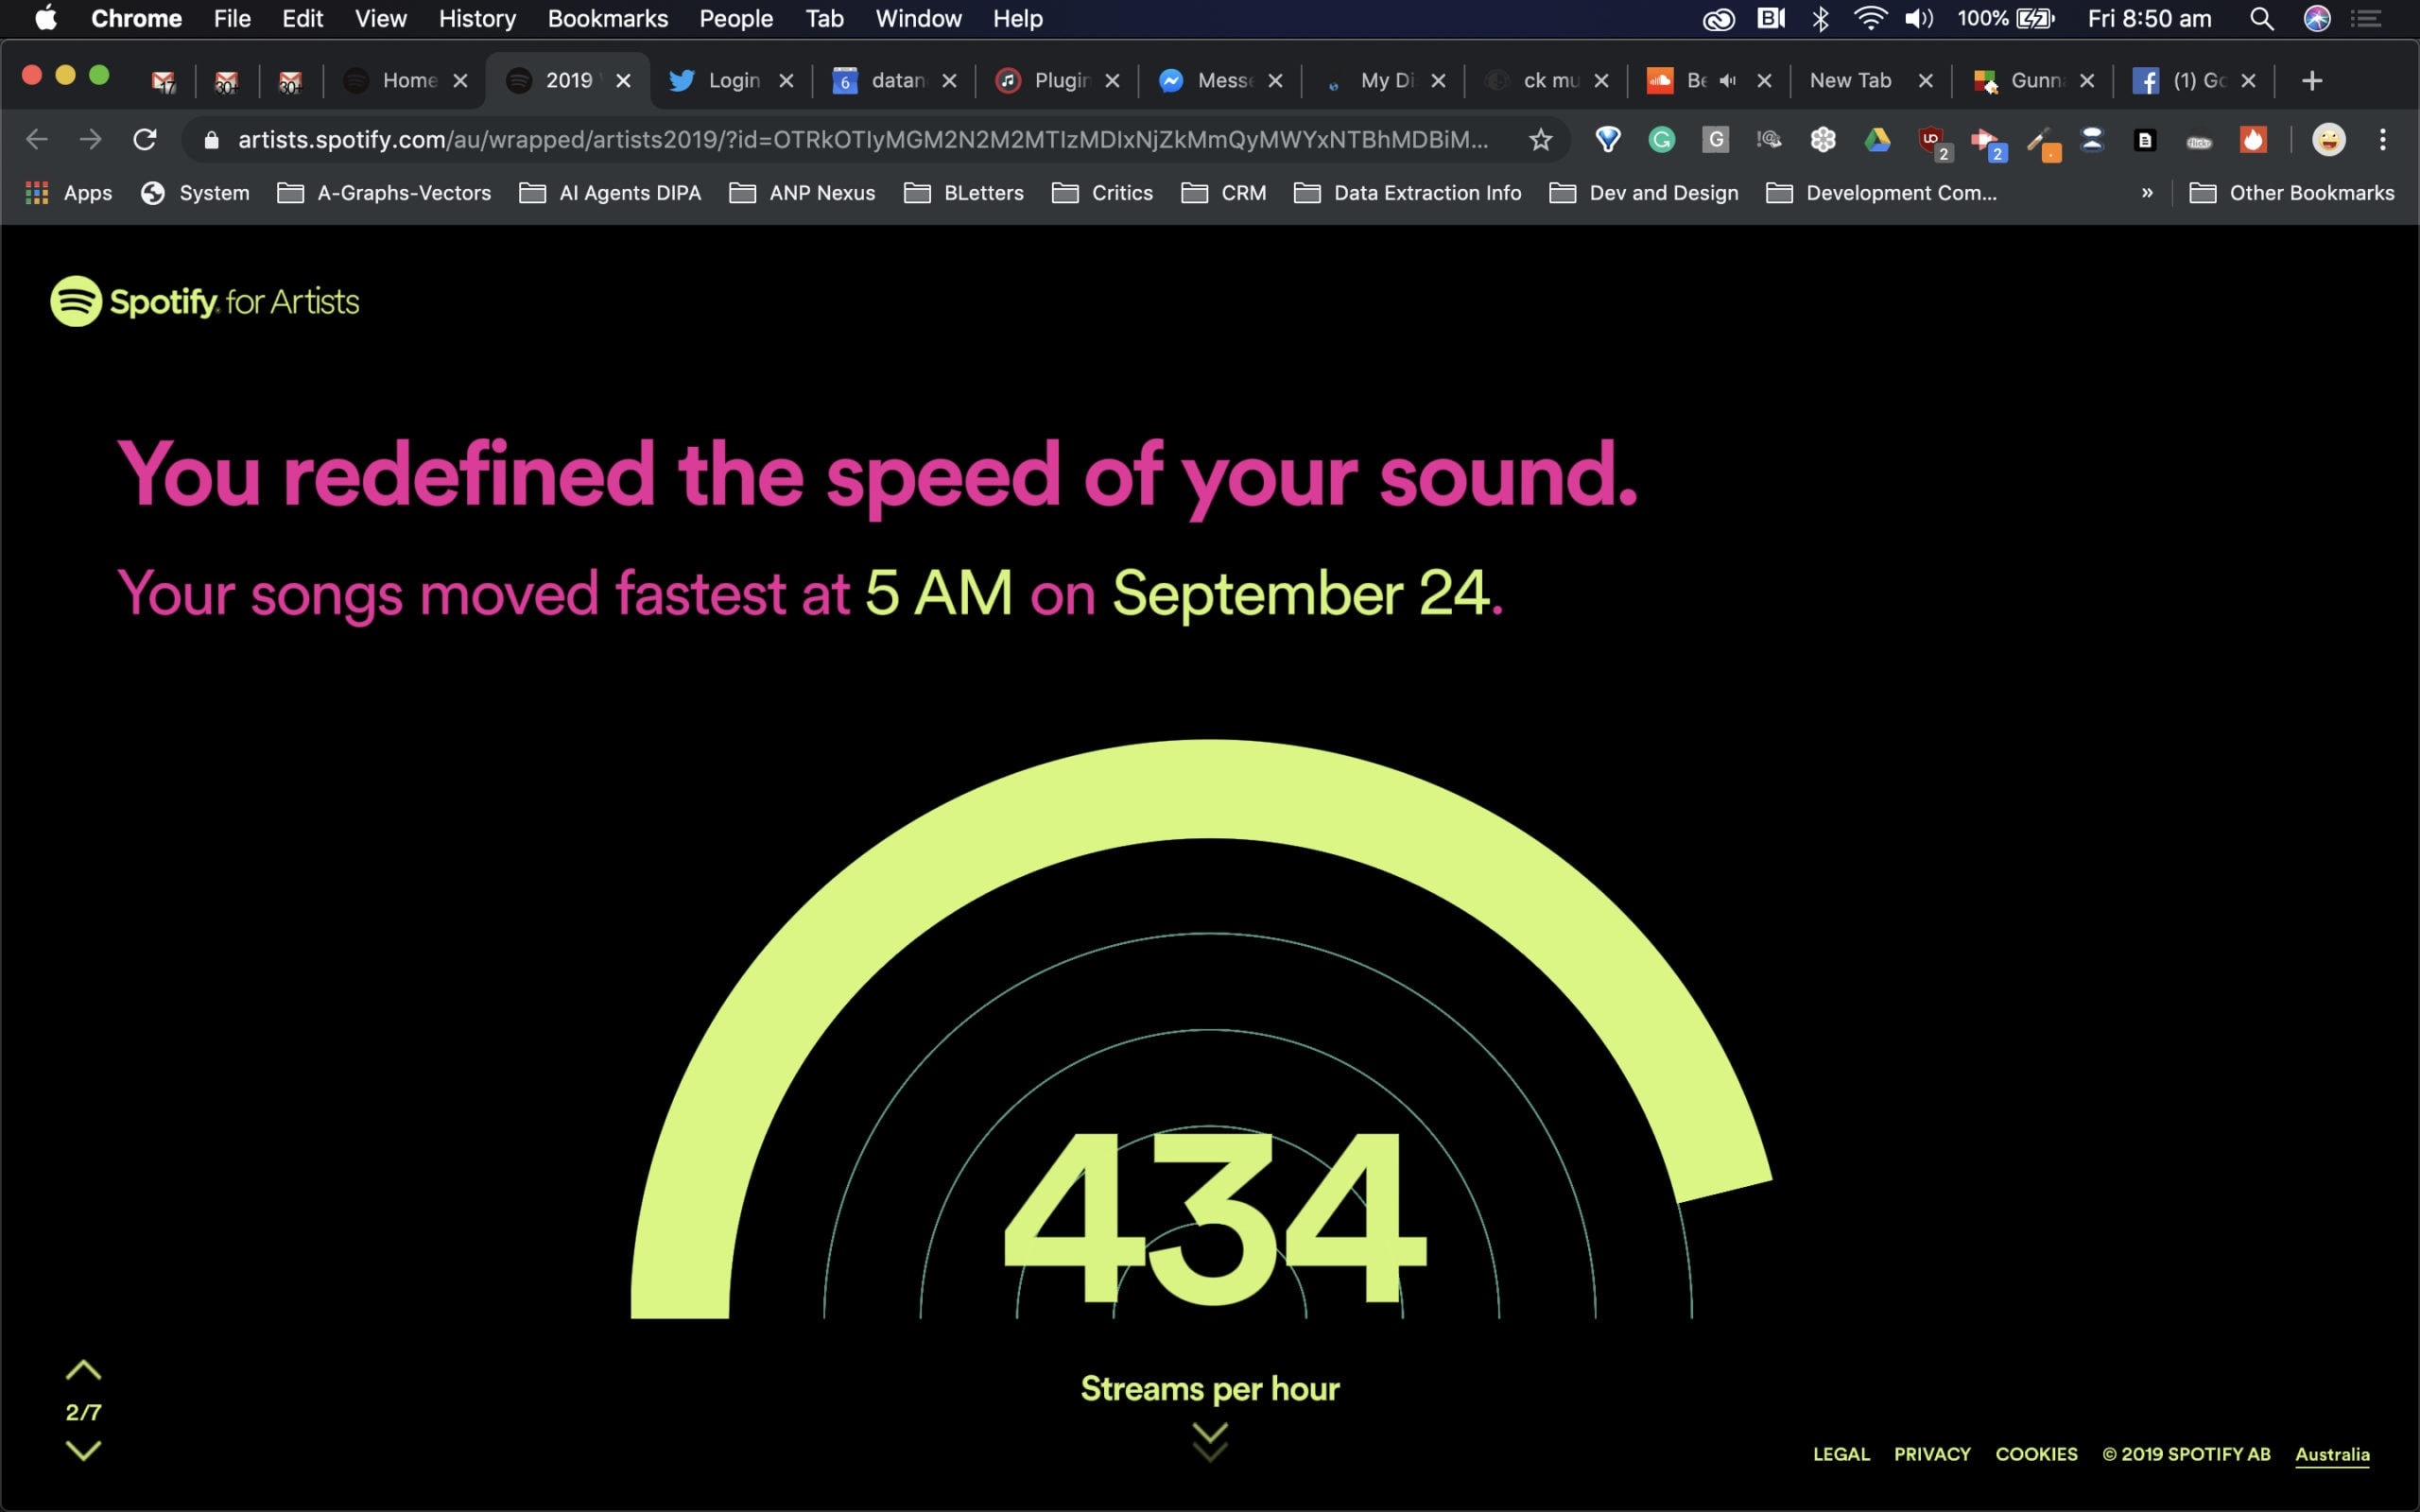Open a new tab with plus button
2420x1512 pixels.
pyautogui.click(x=2311, y=80)
